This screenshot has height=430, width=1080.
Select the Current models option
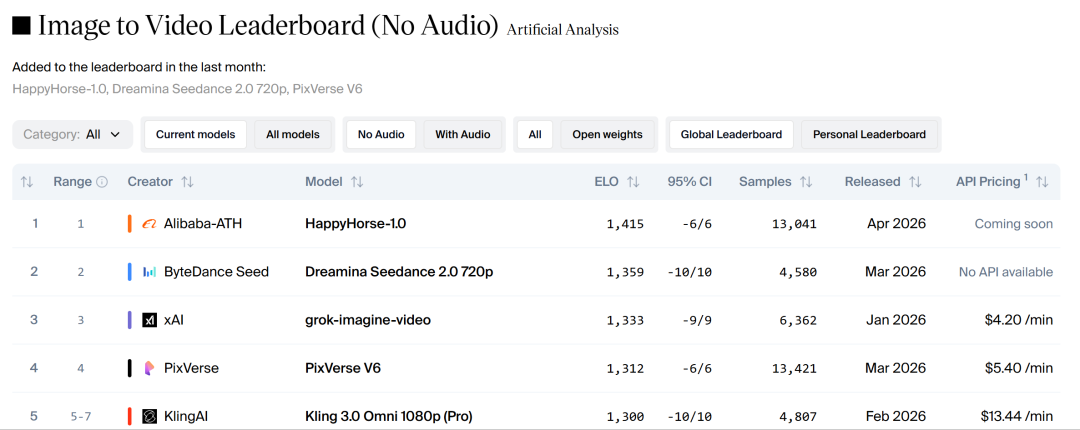click(195, 134)
